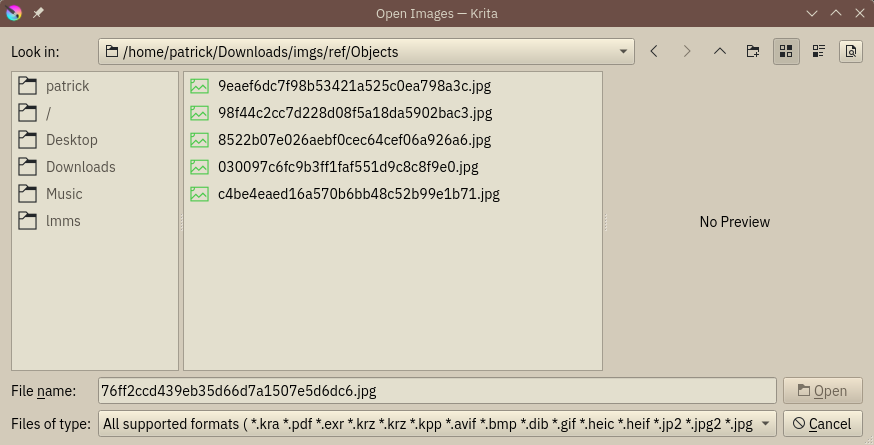Click the Krita logo in title bar

(x=14, y=13)
